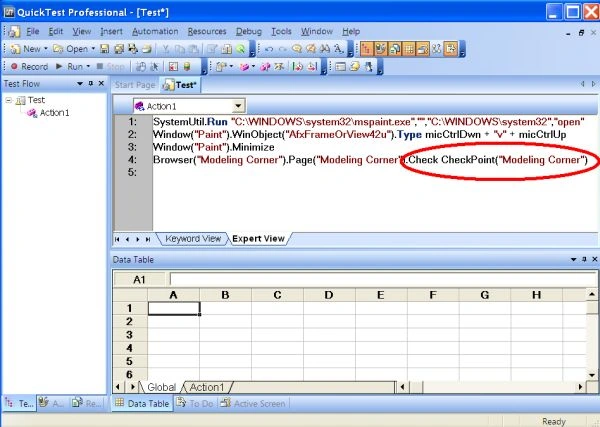Click the green magnifier toolbar icon

[x=240, y=49]
